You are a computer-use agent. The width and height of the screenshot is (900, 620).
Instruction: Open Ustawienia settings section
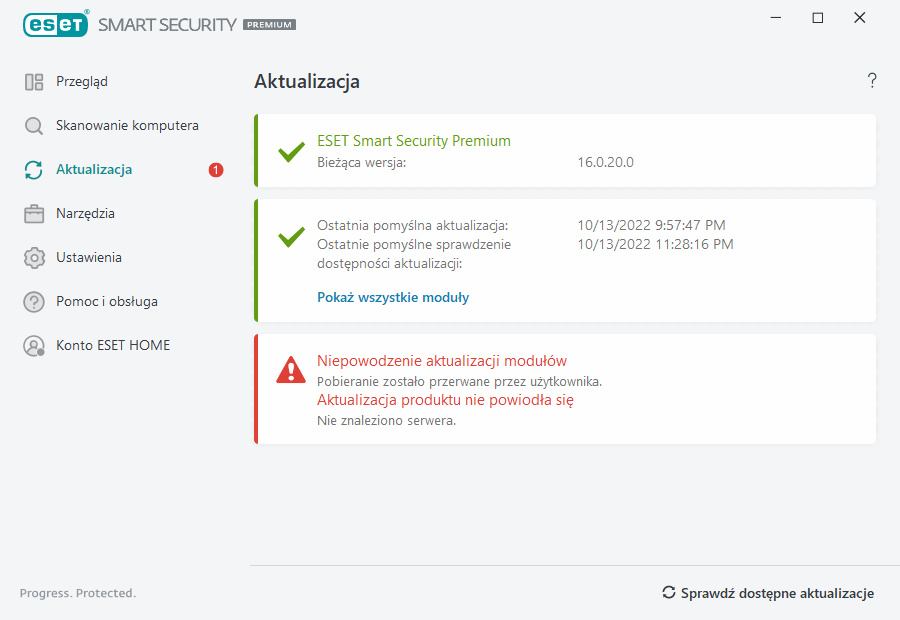tap(89, 258)
